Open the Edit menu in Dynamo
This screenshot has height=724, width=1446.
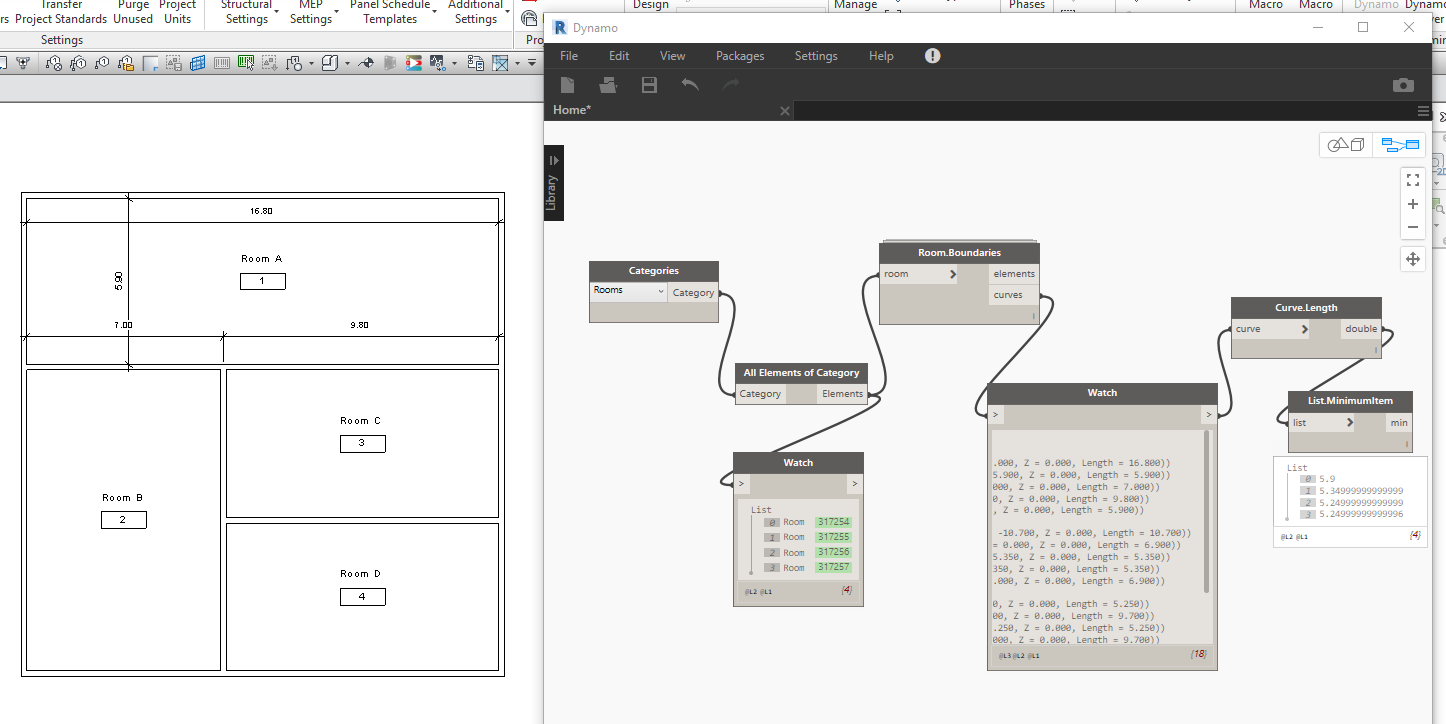tap(619, 56)
